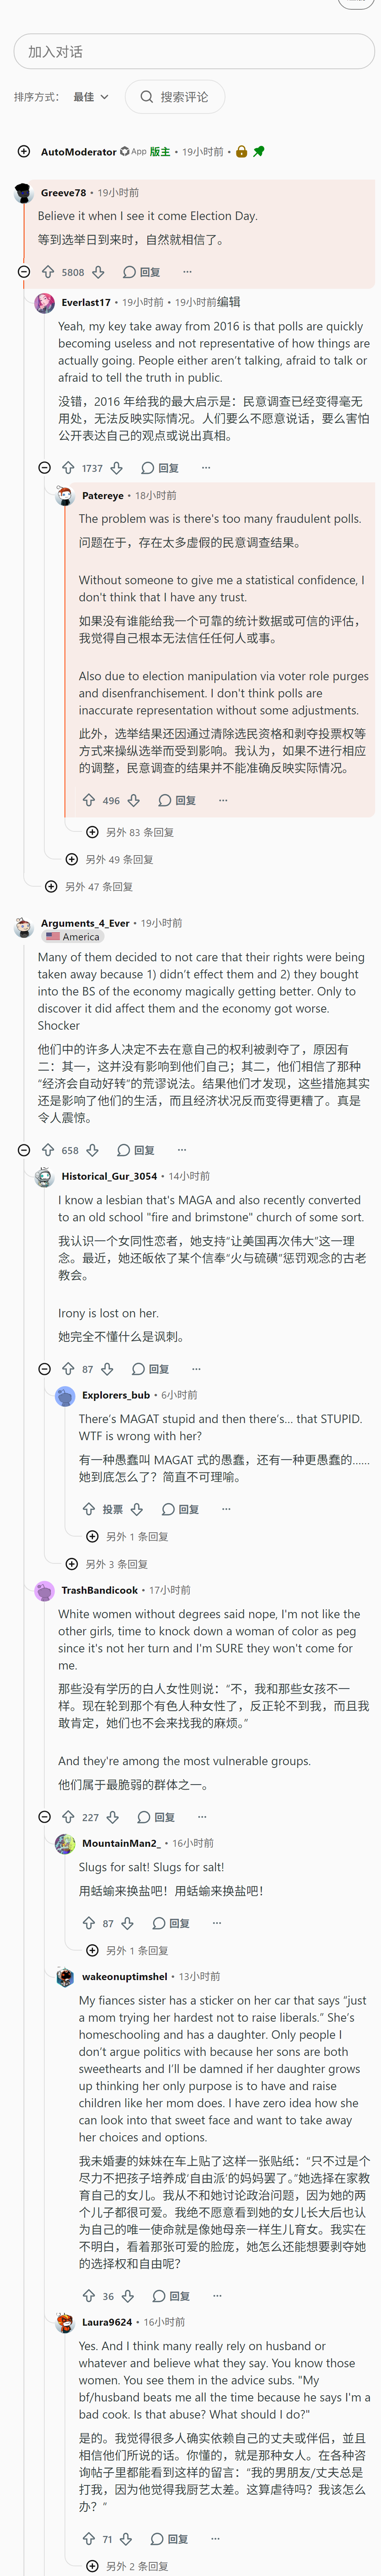Image resolution: width=381 pixels, height=2576 pixels.
Task: Open more options on Arguments_4_Ever's comment
Action: (x=181, y=1150)
